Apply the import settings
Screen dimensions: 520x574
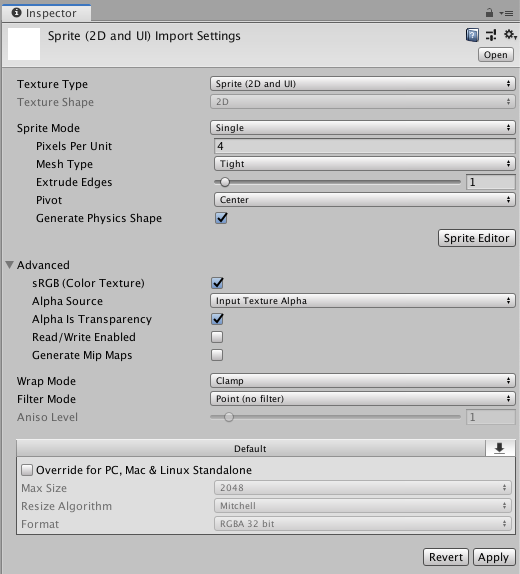(x=494, y=557)
